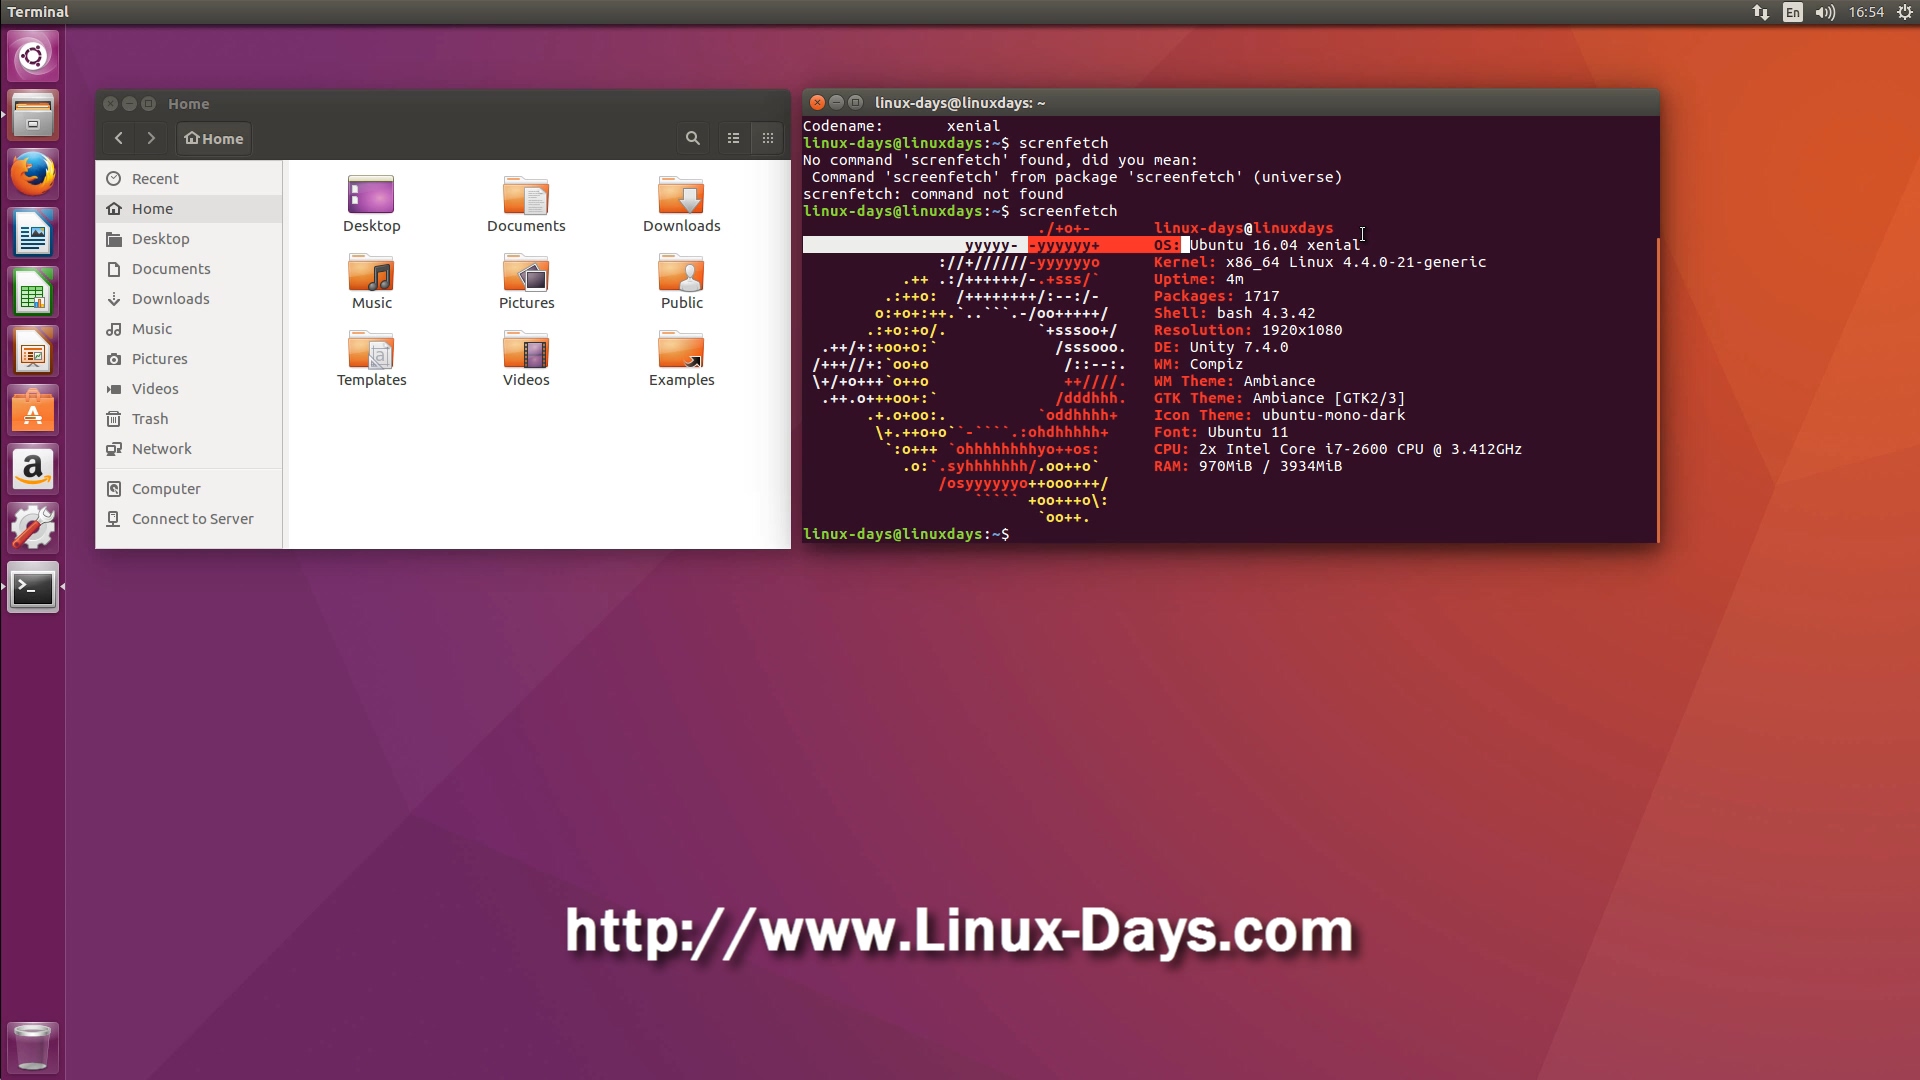Viewport: 1920px width, 1080px height.
Task: Select Computer in Files sidebar
Action: coord(189,488)
